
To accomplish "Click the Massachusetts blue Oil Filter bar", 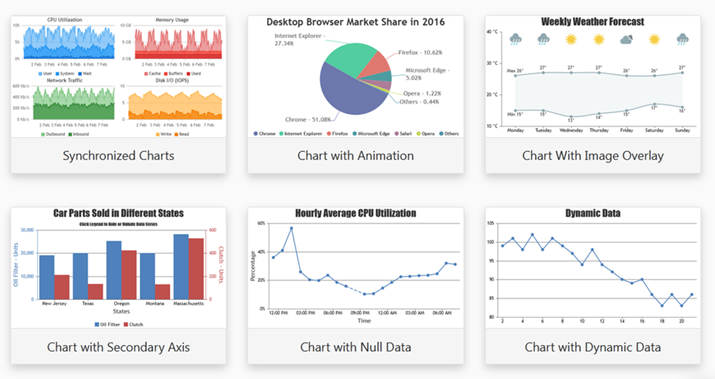I will click(181, 267).
